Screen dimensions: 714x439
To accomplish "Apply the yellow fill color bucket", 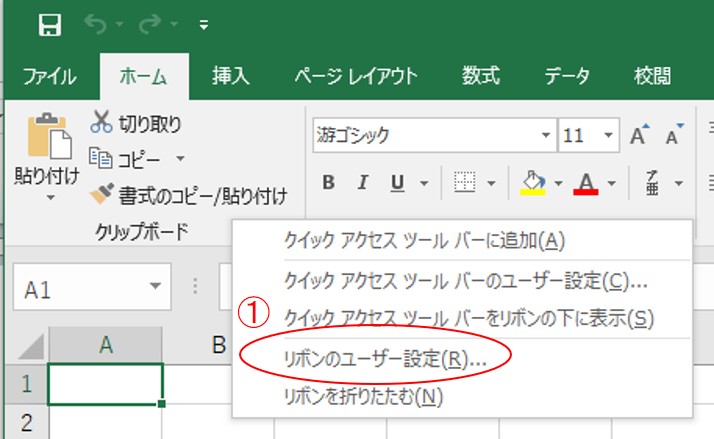I will pyautogui.click(x=534, y=183).
